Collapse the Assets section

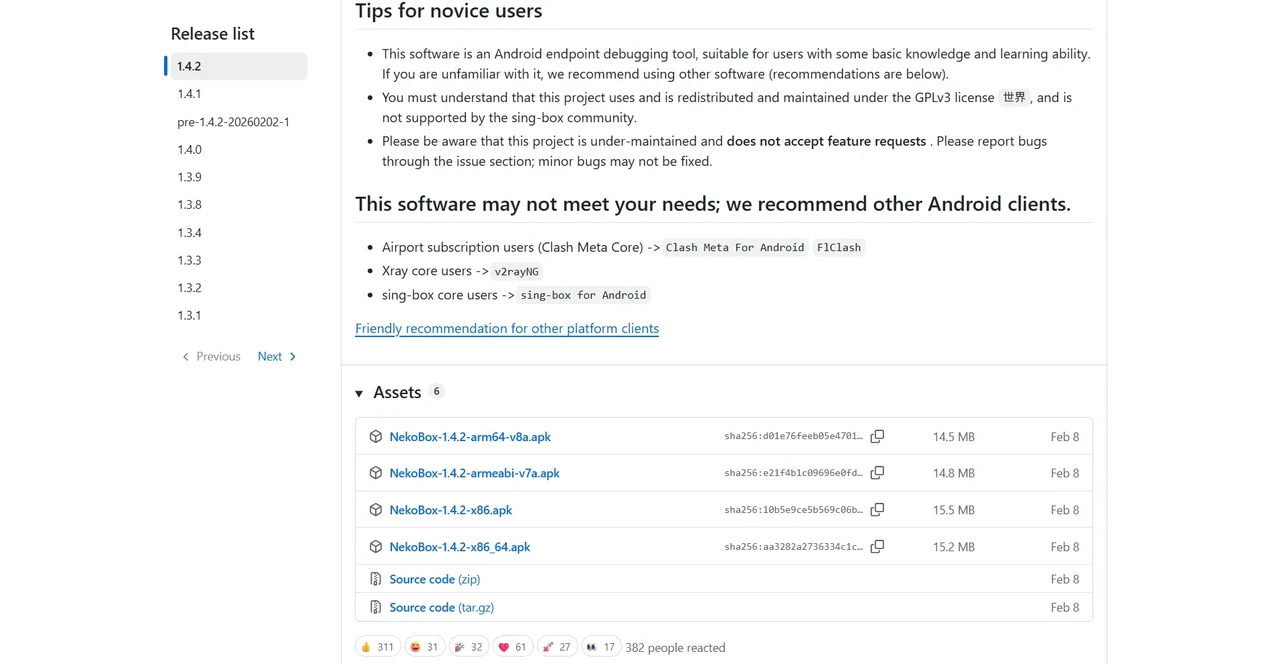pyautogui.click(x=359, y=393)
